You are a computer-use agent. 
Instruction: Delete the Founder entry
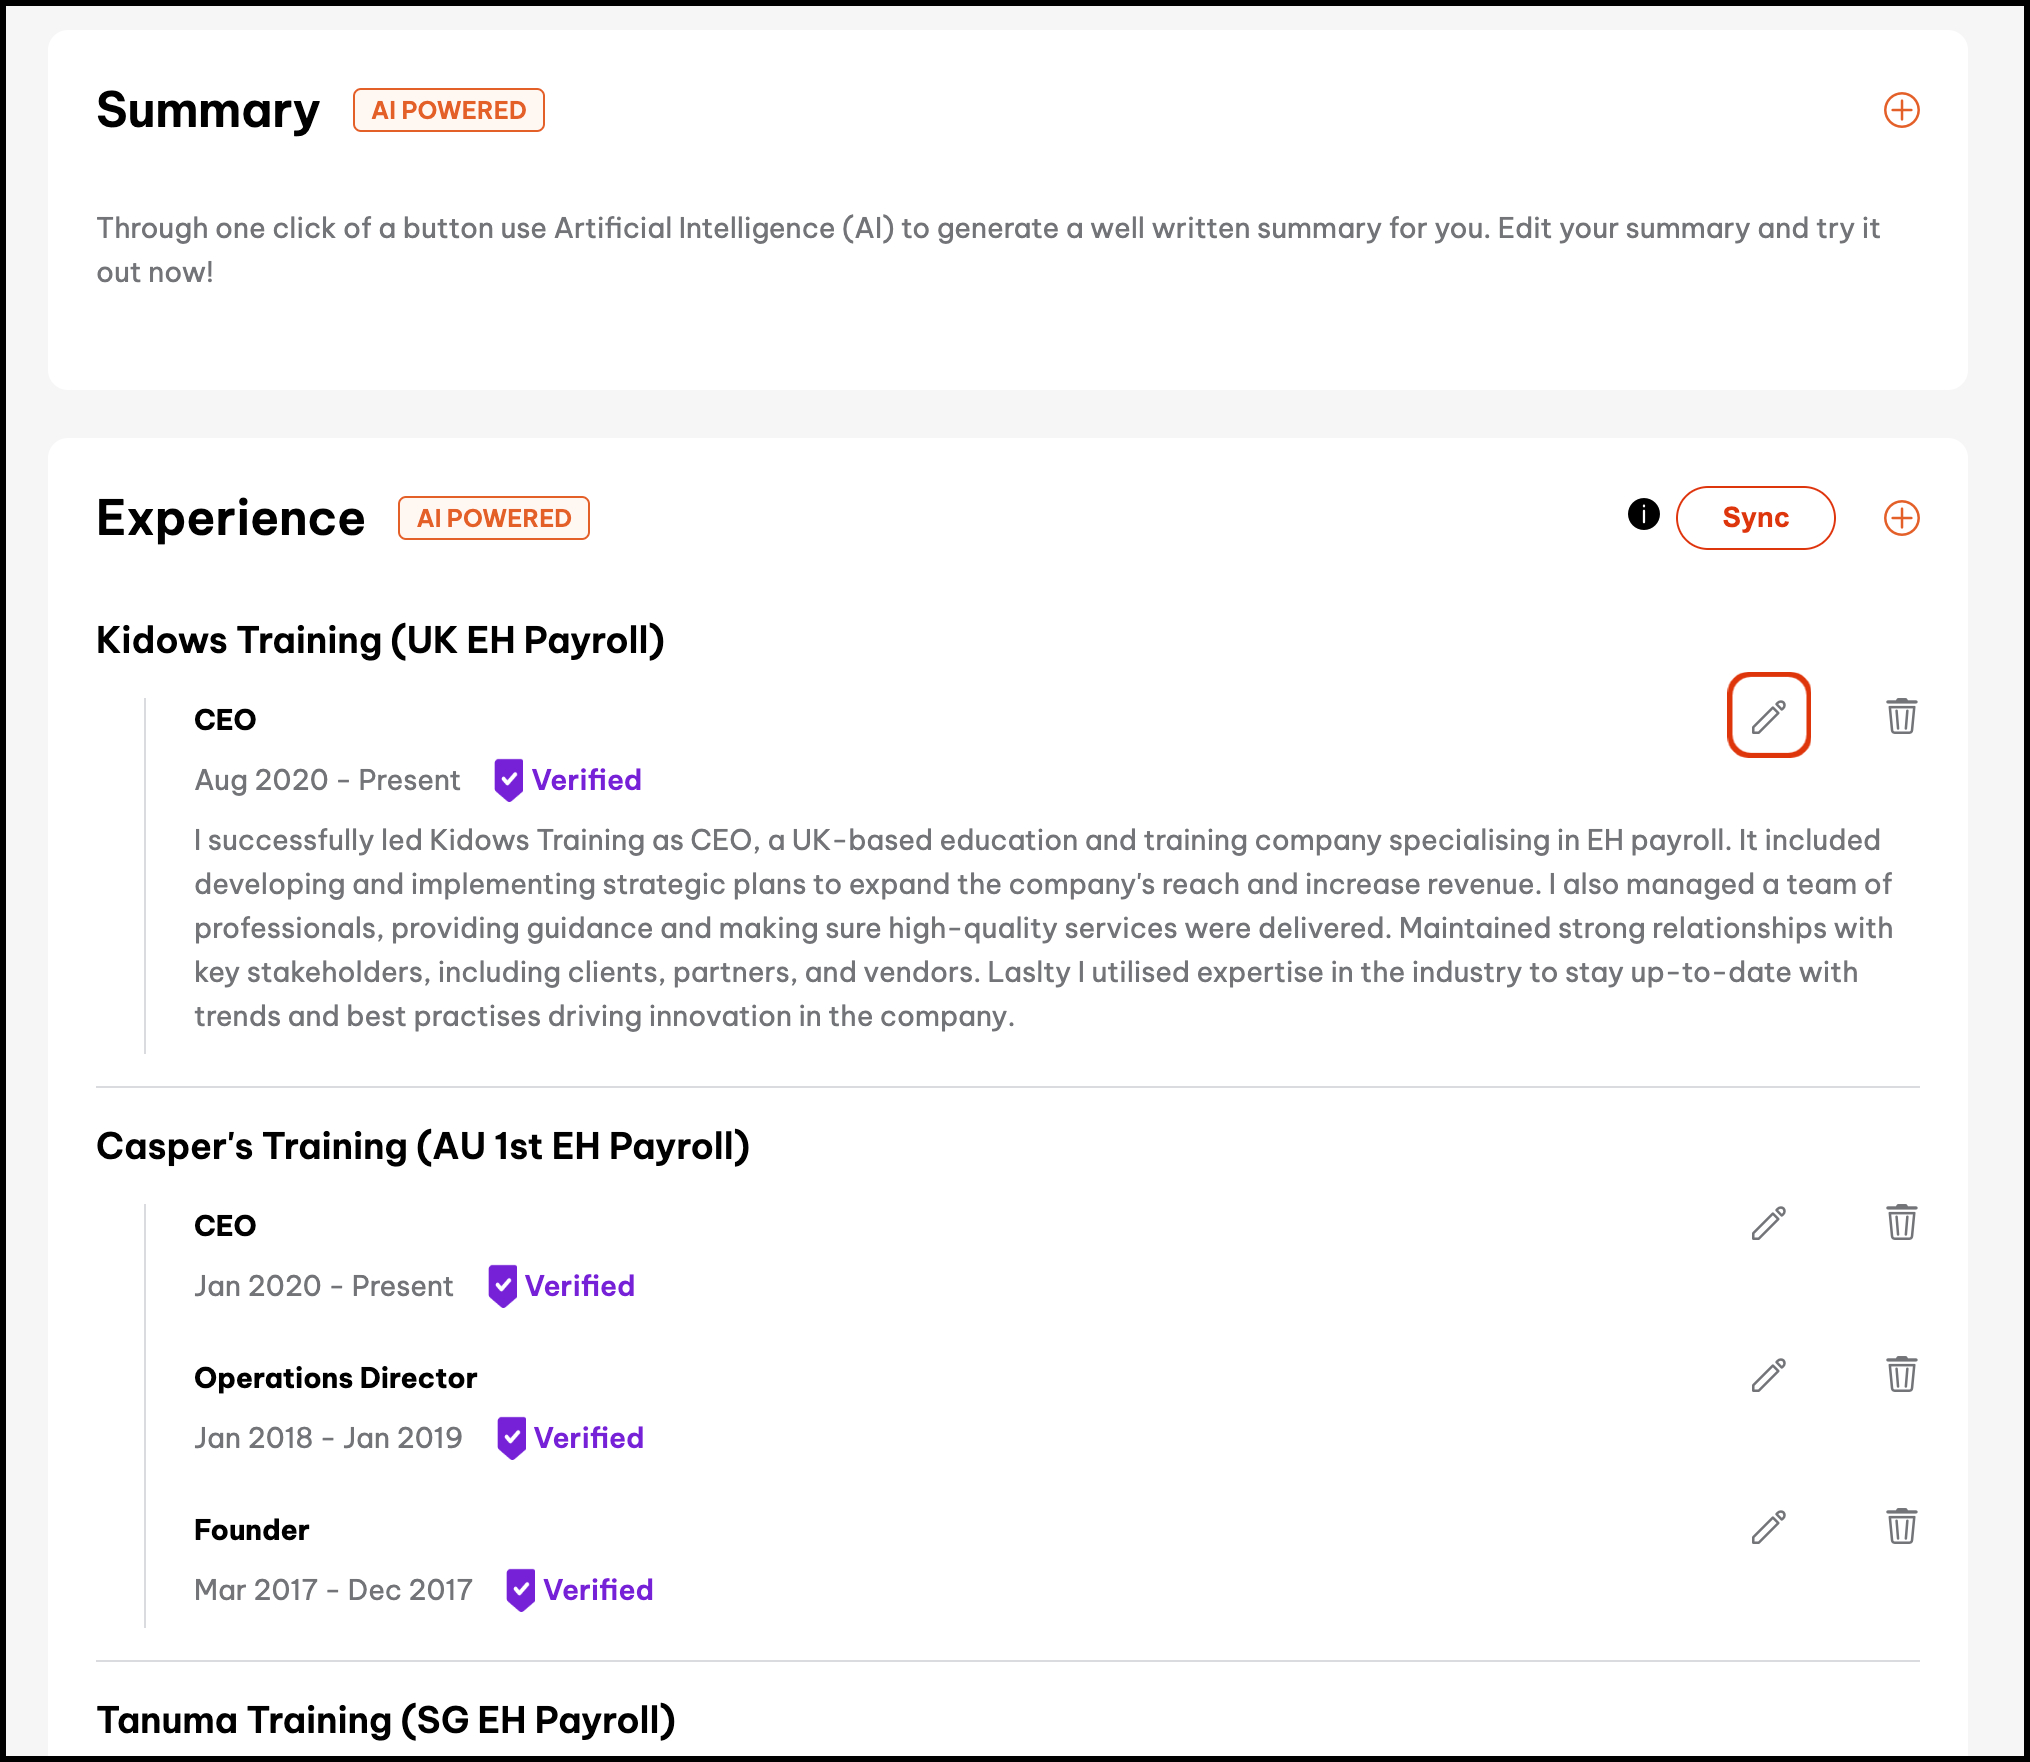(1901, 1526)
